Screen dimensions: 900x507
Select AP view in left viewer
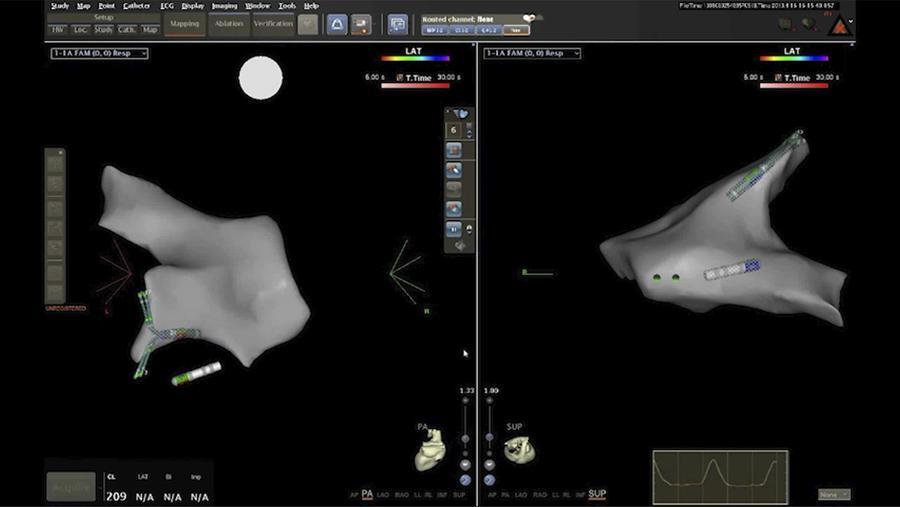[354, 495]
